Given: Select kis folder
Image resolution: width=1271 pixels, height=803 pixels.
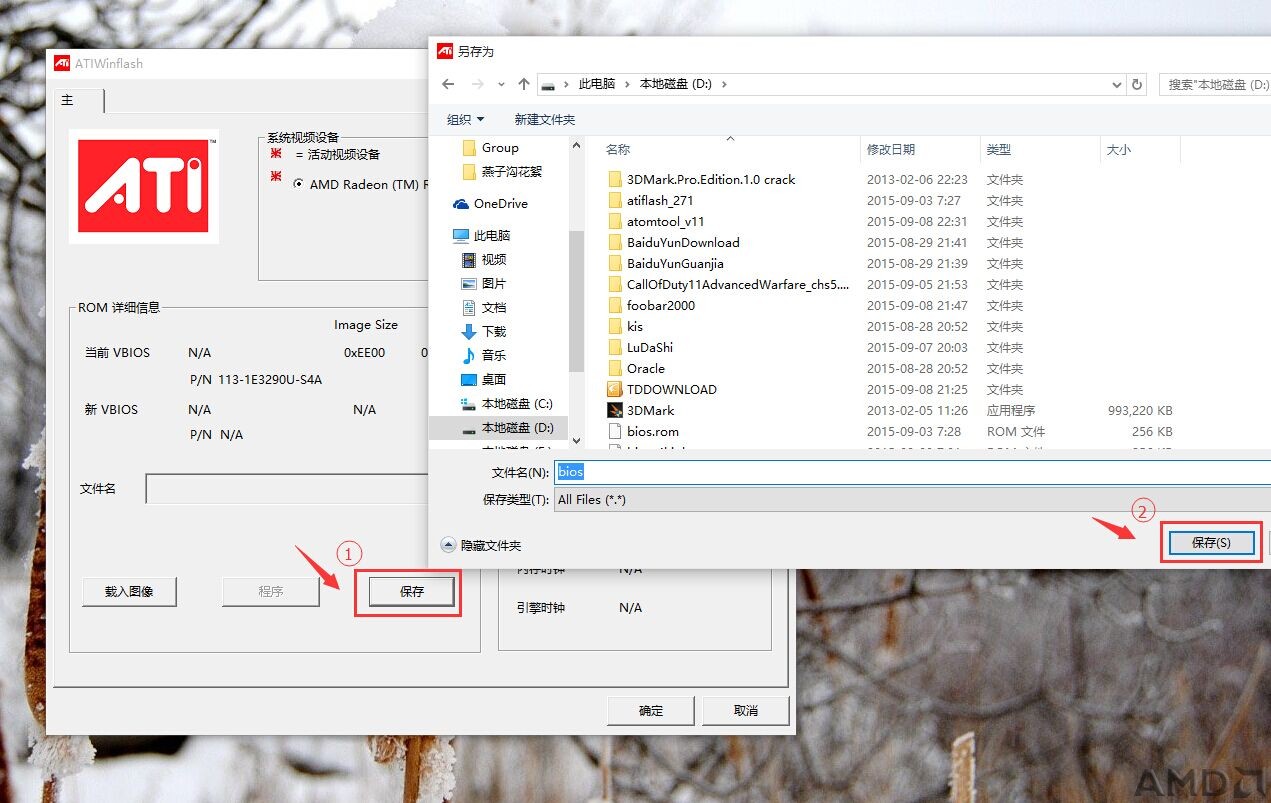Looking at the screenshot, I should click(x=625, y=326).
